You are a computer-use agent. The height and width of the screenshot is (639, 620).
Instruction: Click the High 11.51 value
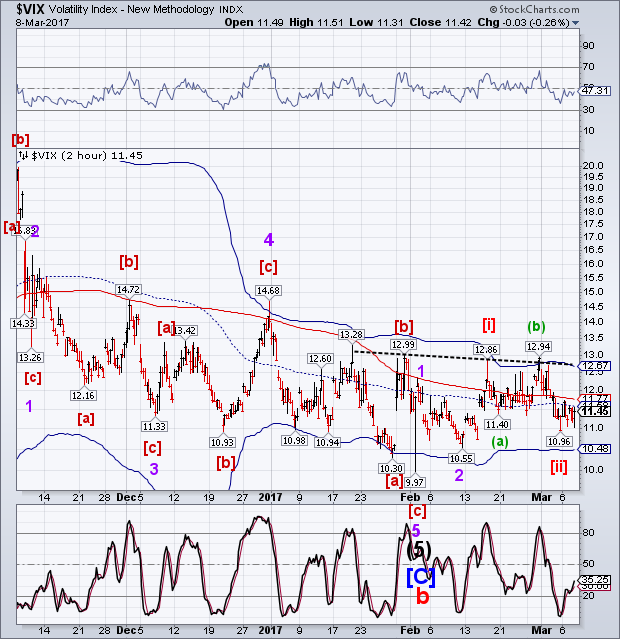[x=316, y=22]
